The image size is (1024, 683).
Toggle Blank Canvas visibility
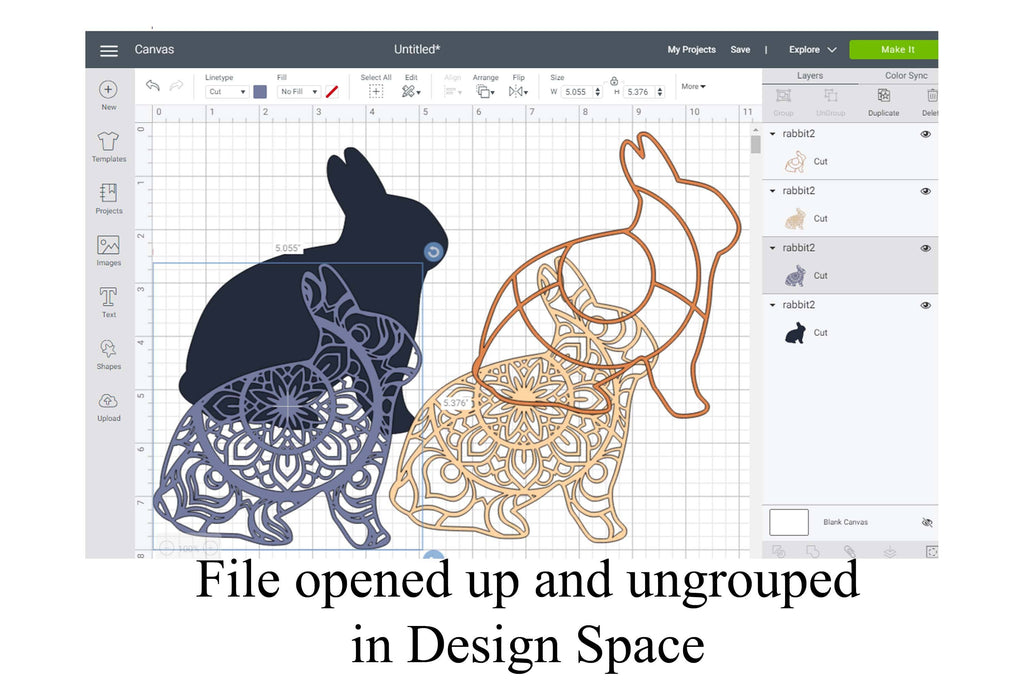[x=927, y=522]
